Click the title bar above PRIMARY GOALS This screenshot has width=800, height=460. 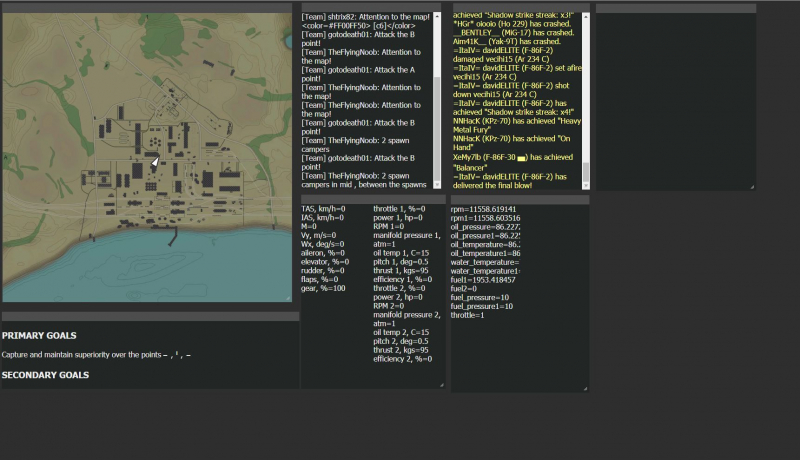(x=150, y=317)
